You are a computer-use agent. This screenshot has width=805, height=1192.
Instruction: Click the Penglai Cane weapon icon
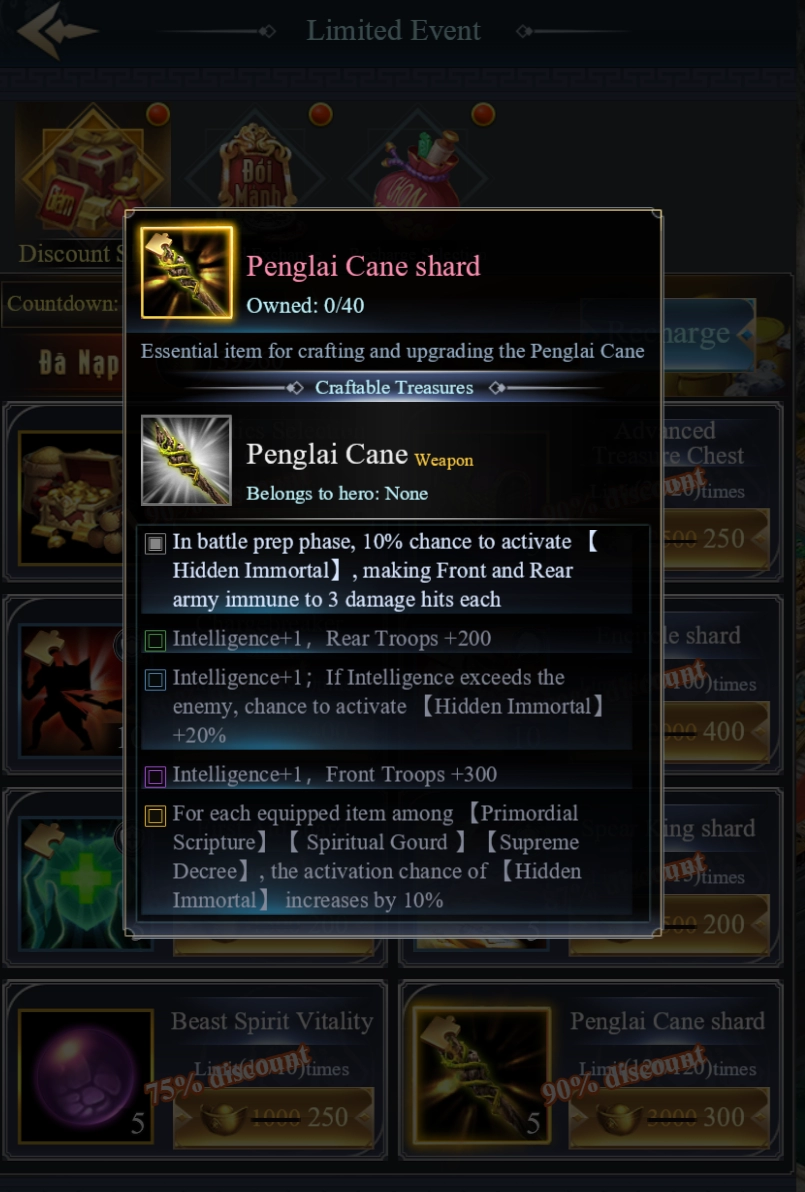coord(186,460)
